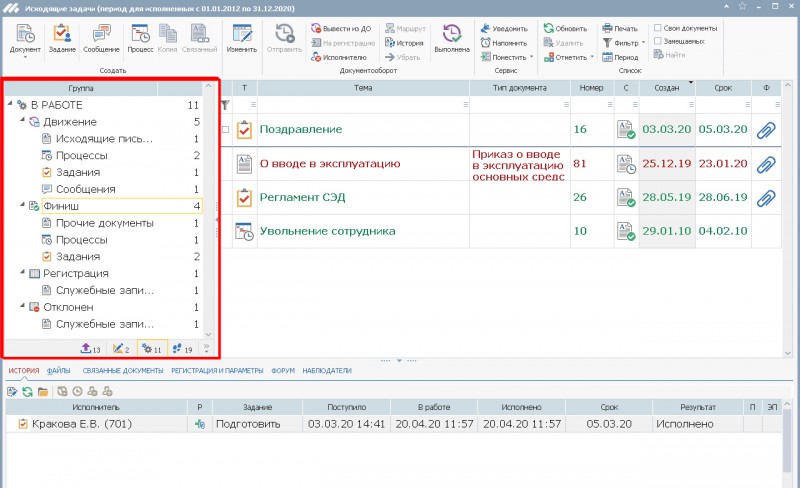Screen dimensions: 800x488
Task: Open the footsteps group showing 19
Action: coord(183,349)
